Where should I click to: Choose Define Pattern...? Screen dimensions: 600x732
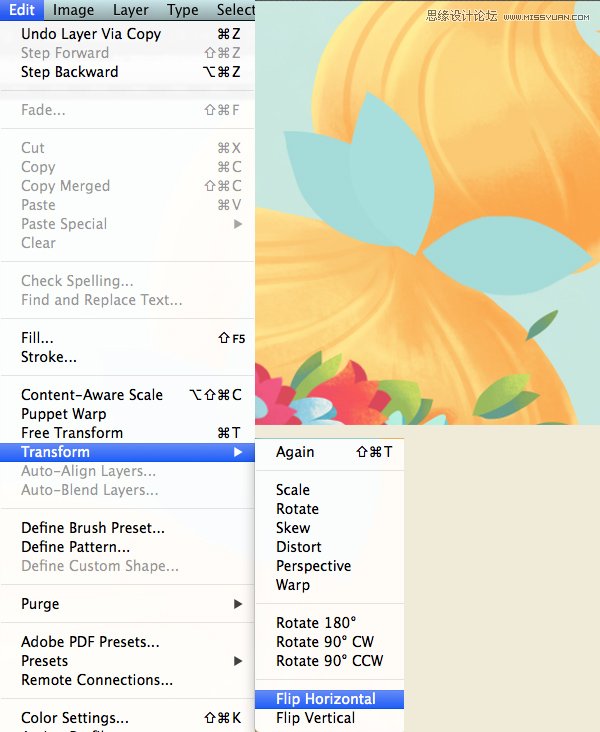coord(127,547)
